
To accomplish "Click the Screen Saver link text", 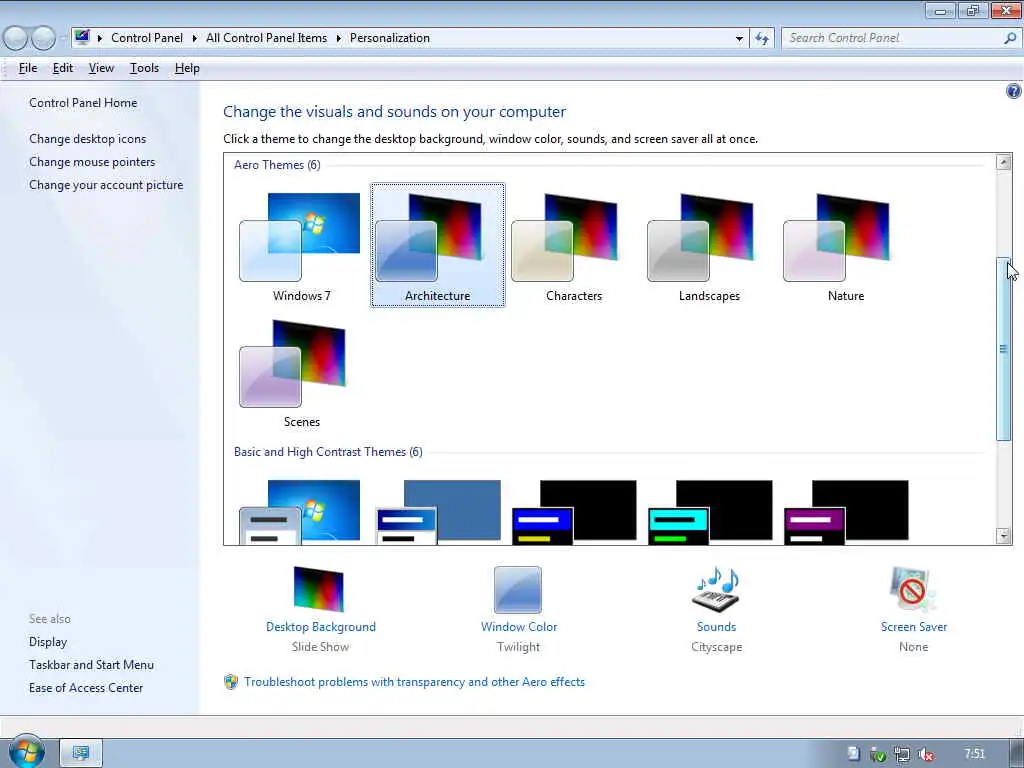I will [914, 627].
